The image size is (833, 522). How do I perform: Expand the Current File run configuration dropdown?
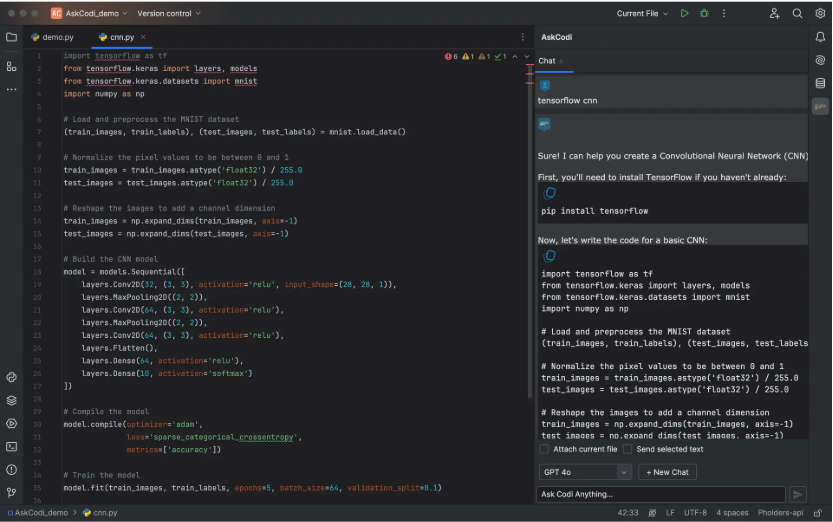pyautogui.click(x=643, y=14)
